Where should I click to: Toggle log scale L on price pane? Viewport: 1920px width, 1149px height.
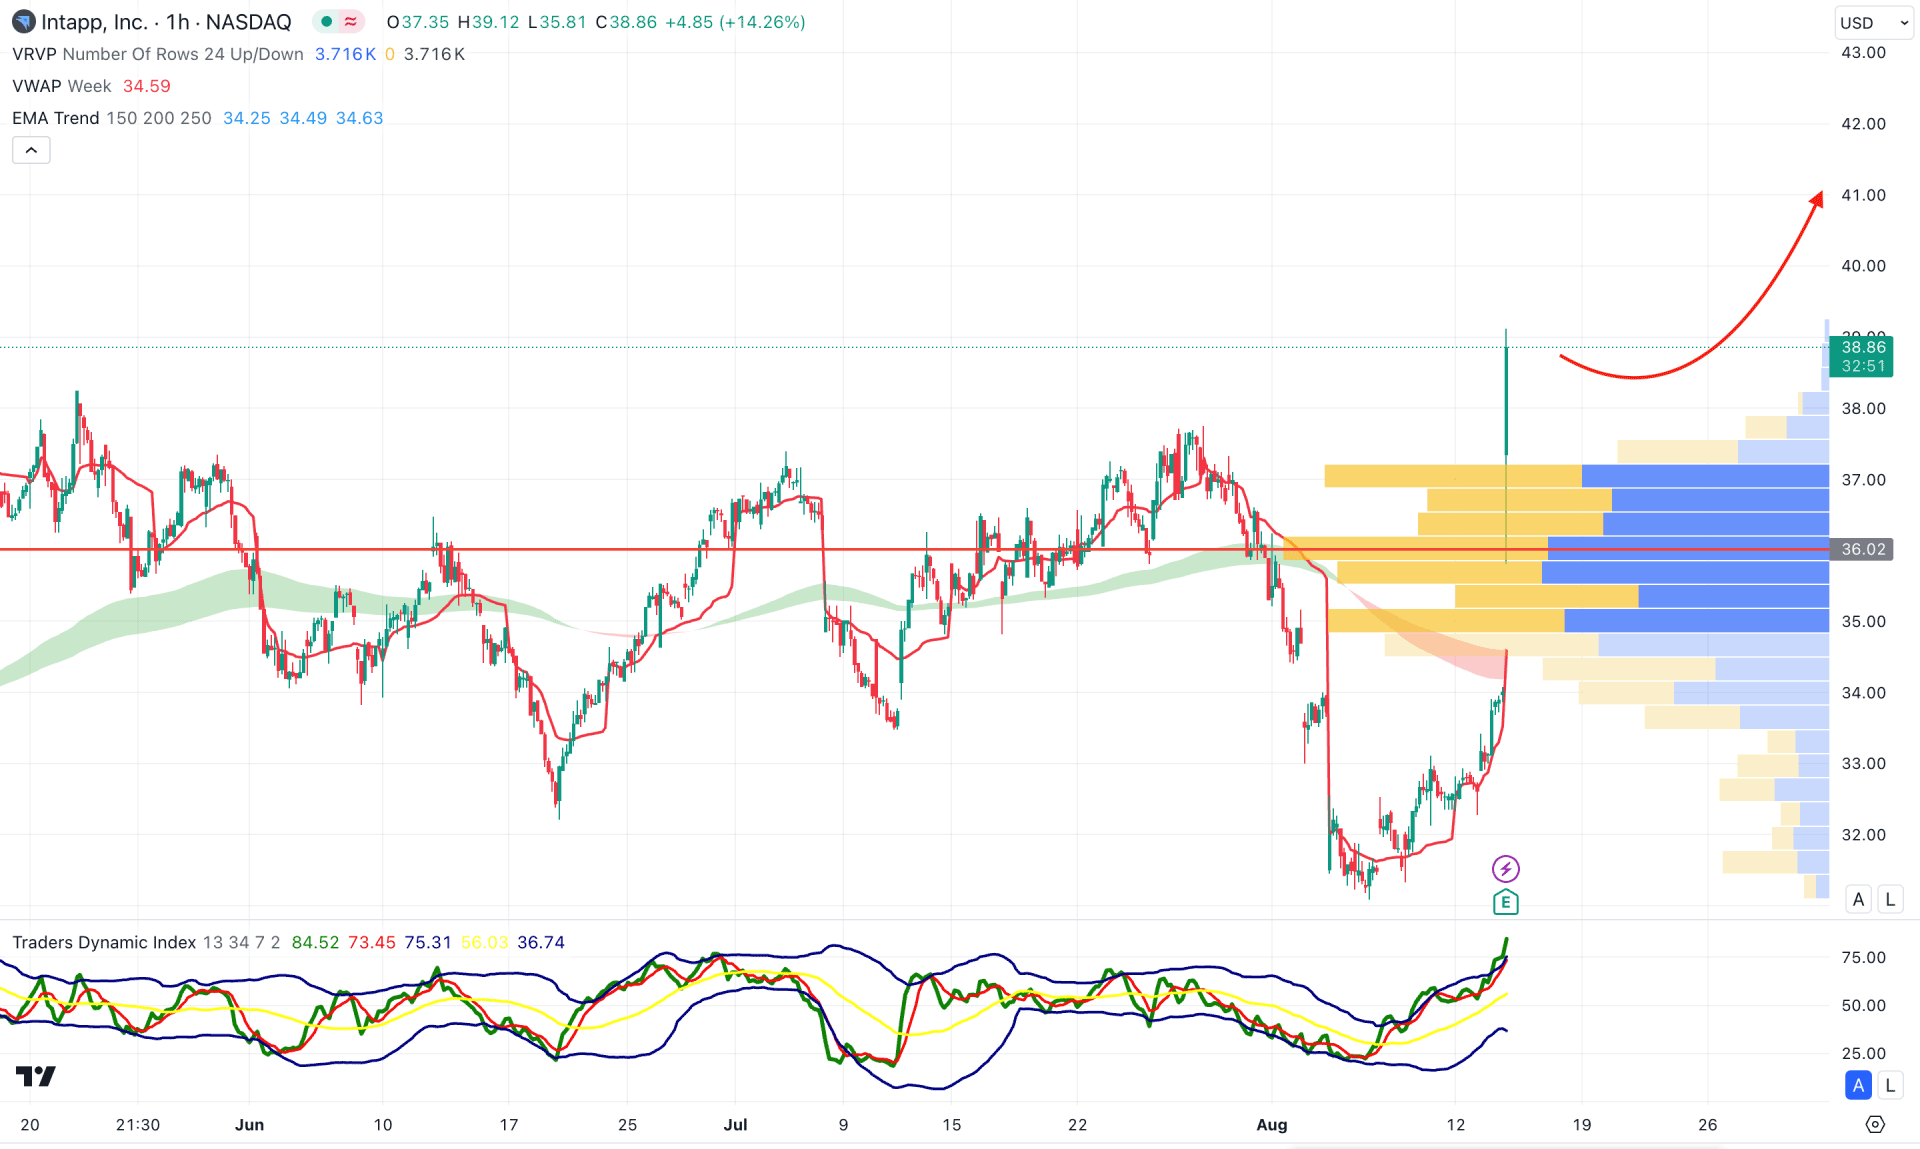1890,899
